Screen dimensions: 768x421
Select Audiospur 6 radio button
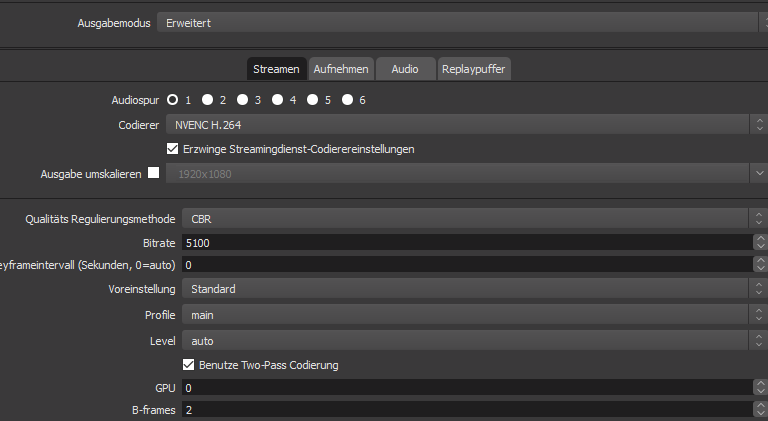[348, 100]
